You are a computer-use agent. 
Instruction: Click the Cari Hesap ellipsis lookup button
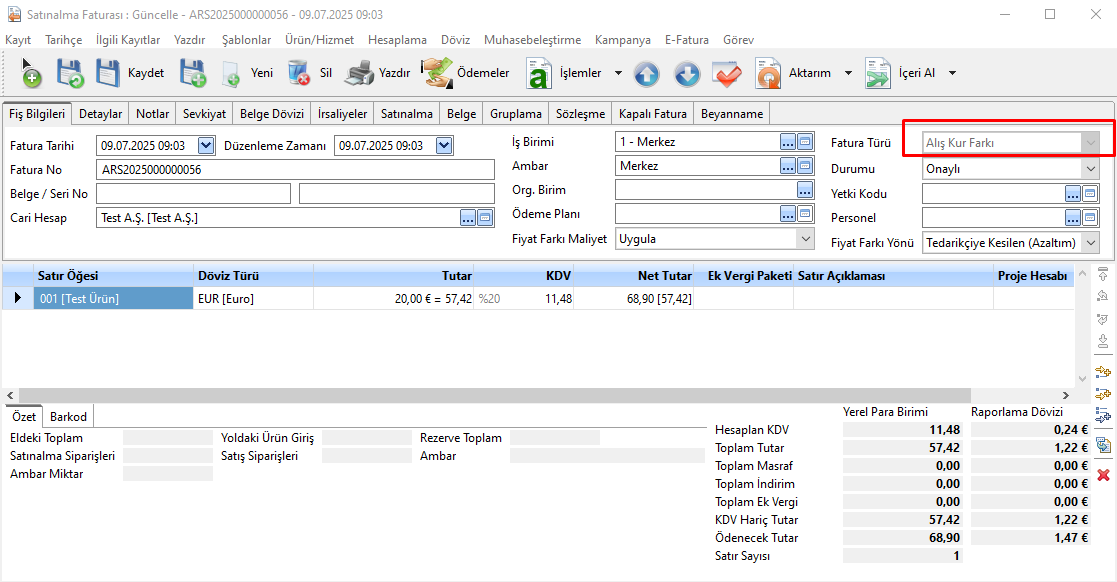click(x=467, y=218)
